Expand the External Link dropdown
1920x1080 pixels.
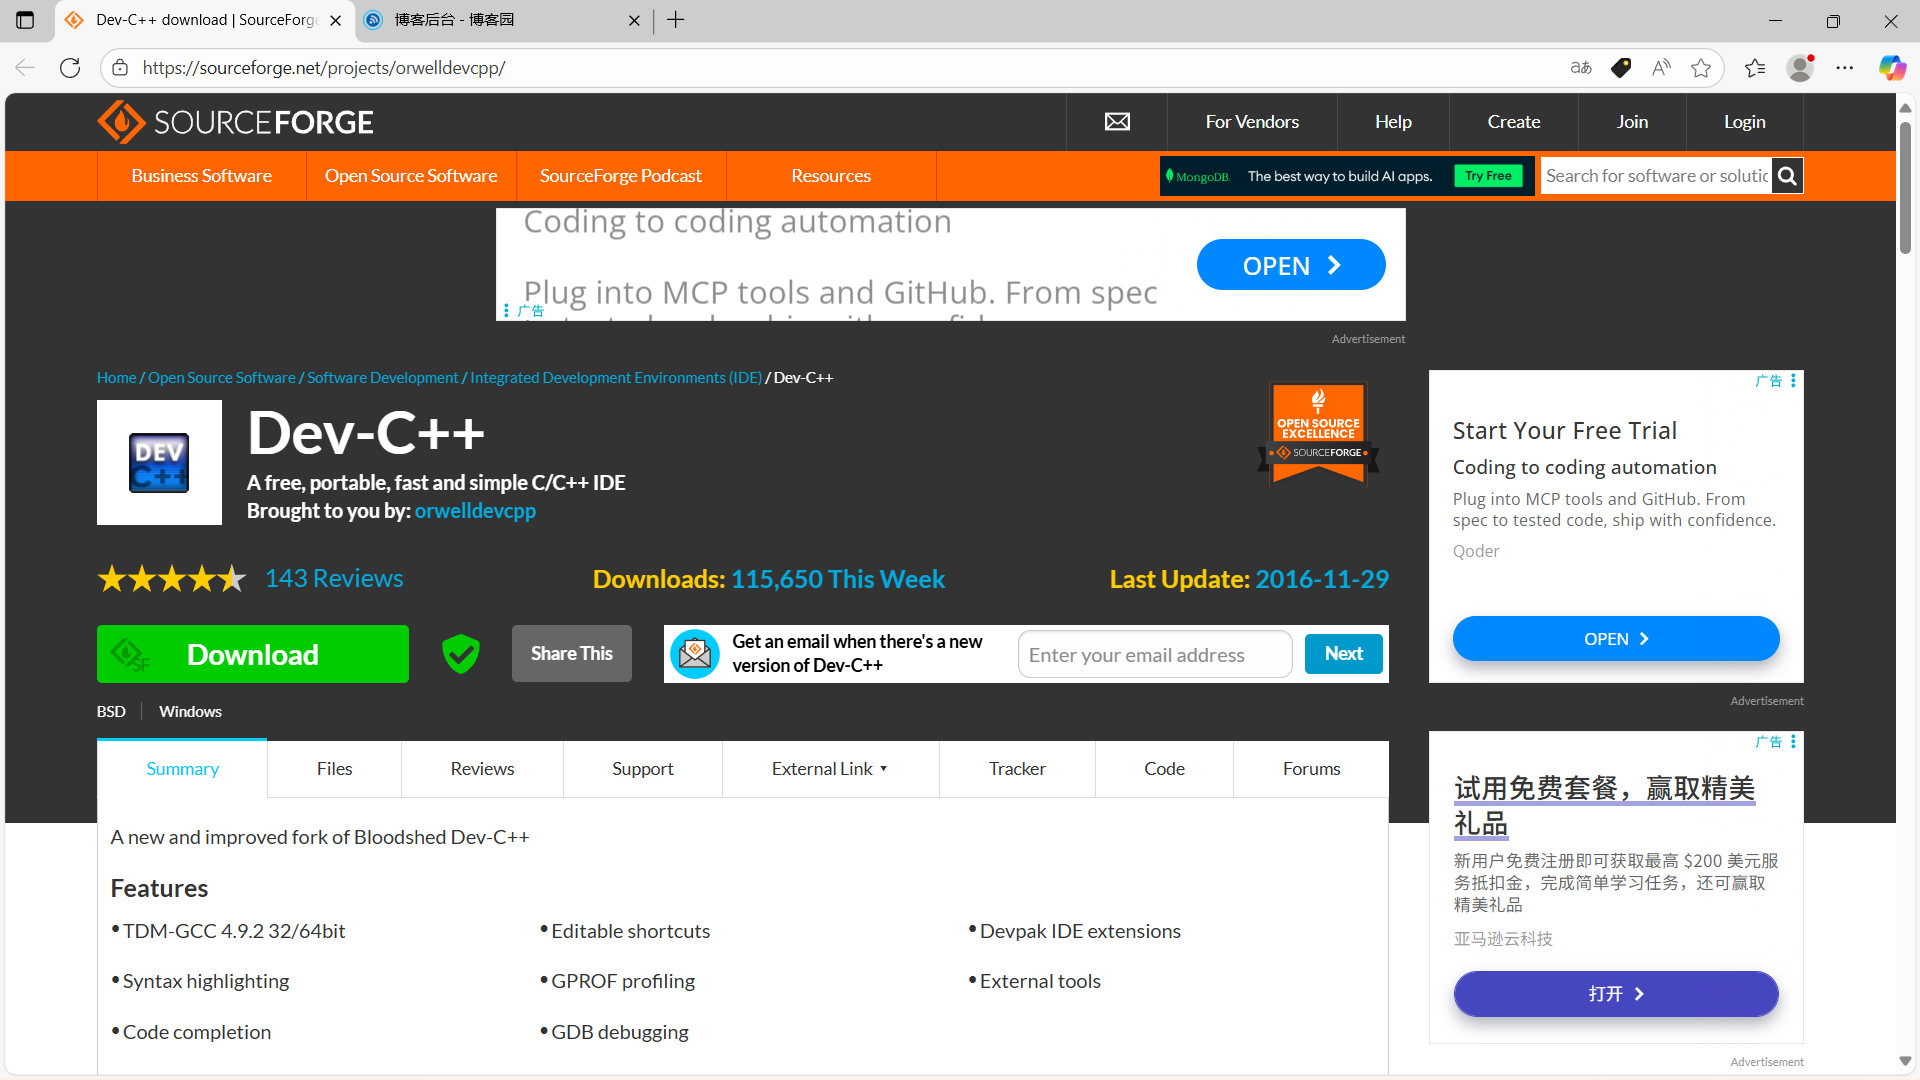tap(829, 769)
